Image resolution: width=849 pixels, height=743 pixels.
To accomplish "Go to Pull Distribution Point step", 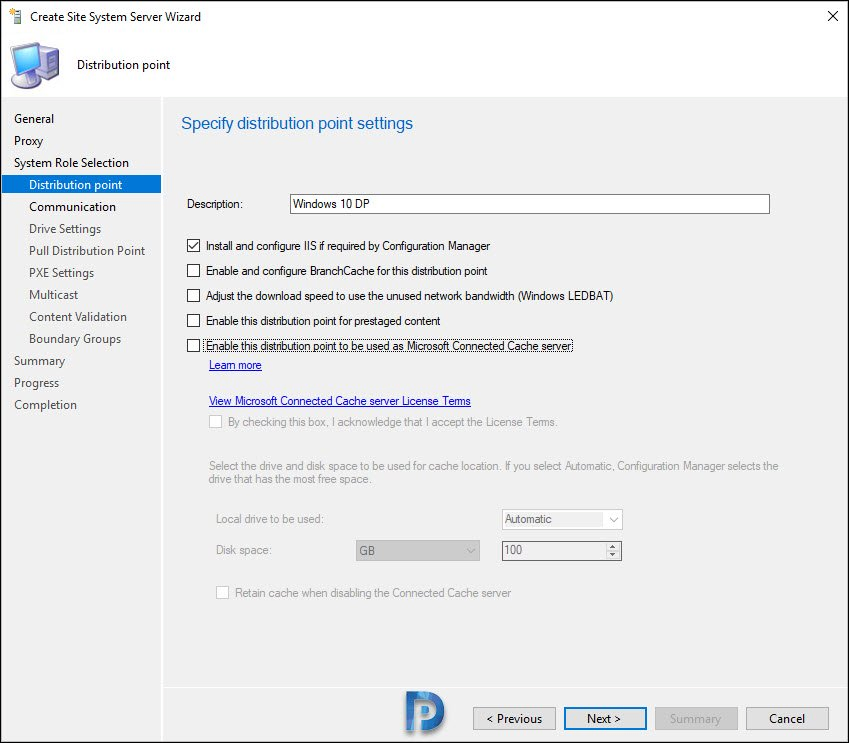I will [x=87, y=251].
